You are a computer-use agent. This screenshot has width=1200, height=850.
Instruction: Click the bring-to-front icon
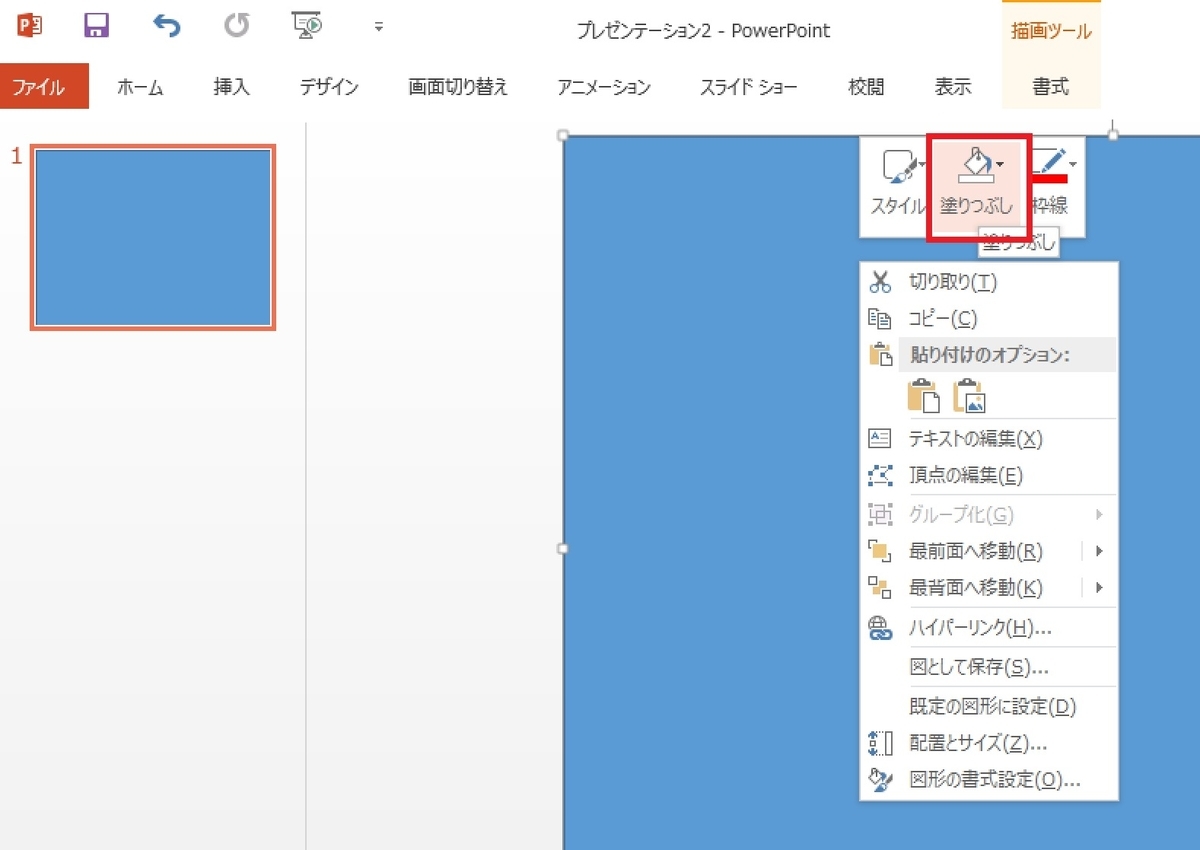point(880,551)
